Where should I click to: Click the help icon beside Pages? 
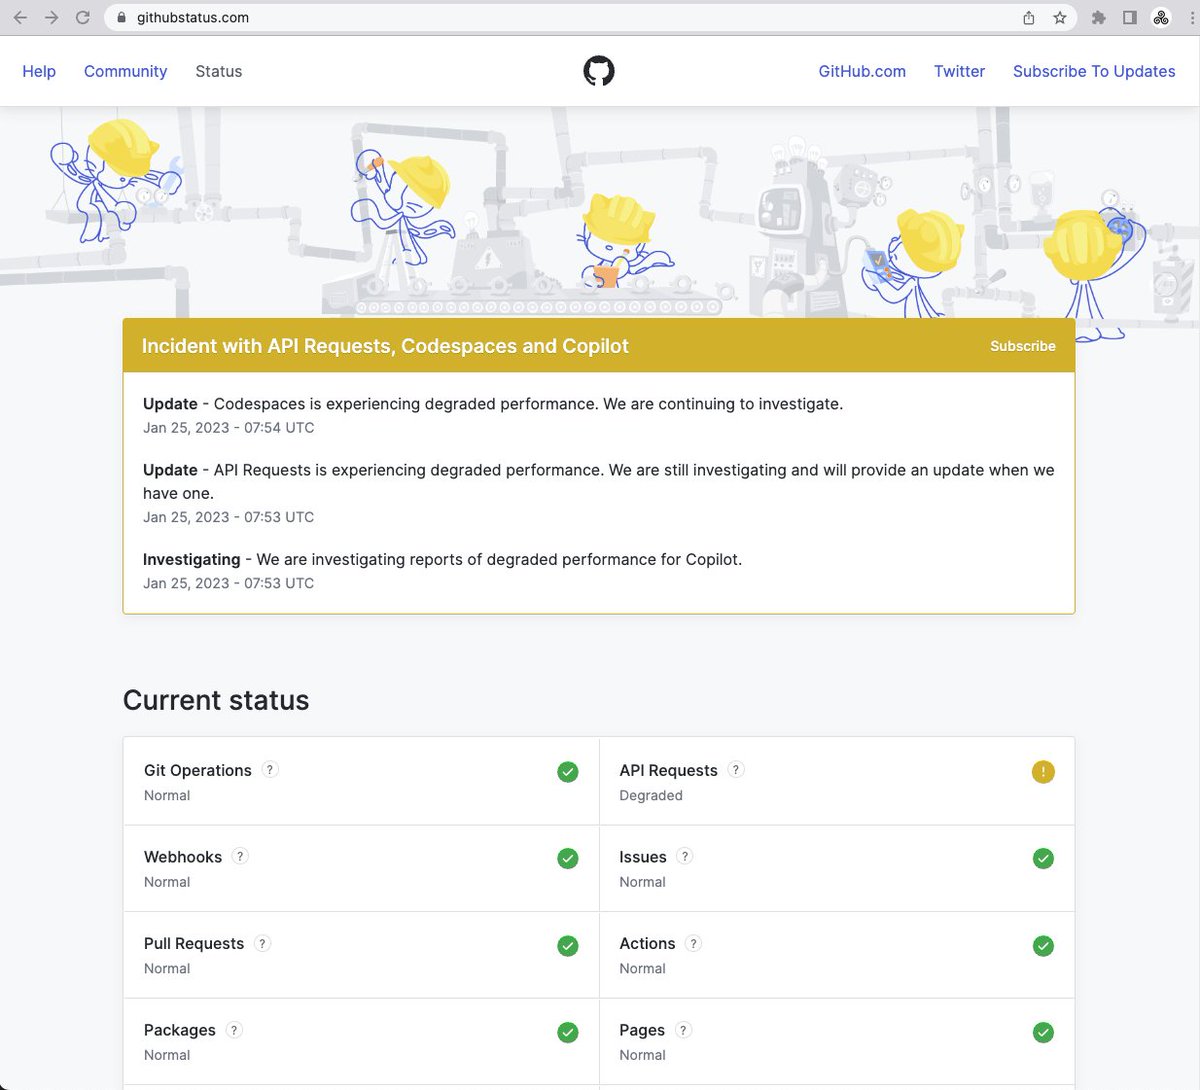tap(683, 1030)
